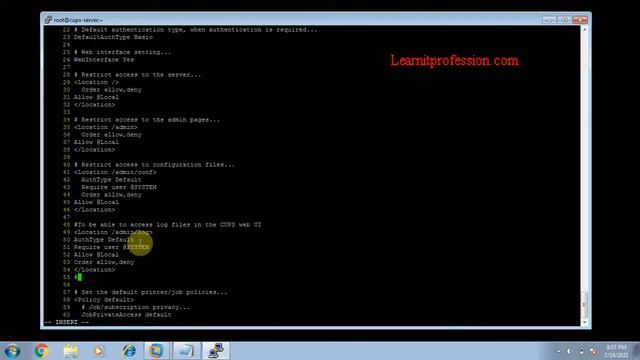The height and width of the screenshot is (360, 640).
Task: Click the '<Location /admin/conf>' line
Action: coord(115,172)
